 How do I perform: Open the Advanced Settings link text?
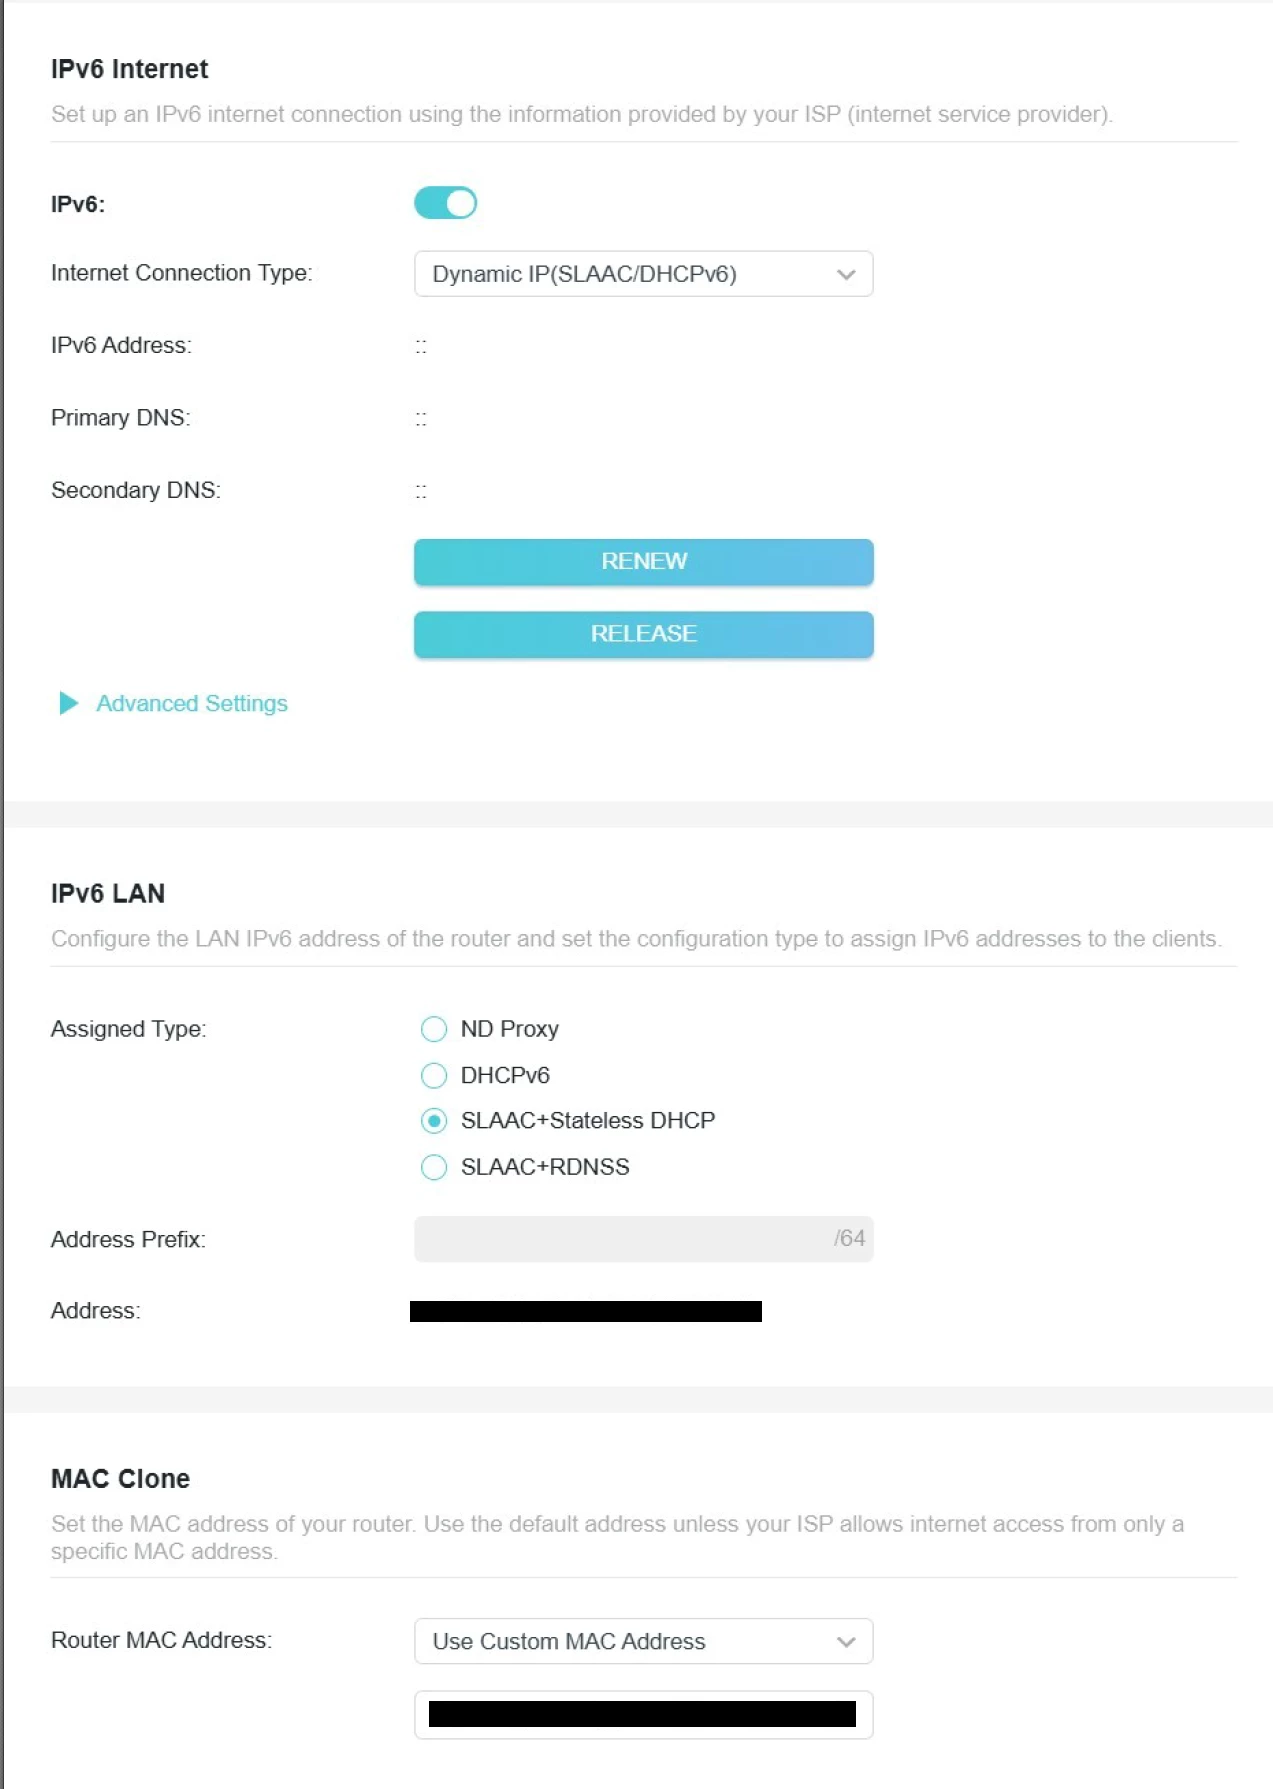click(192, 703)
